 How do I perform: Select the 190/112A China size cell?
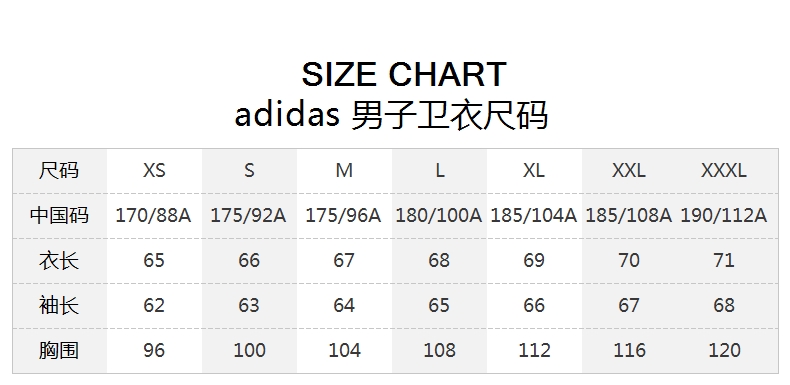(x=723, y=216)
